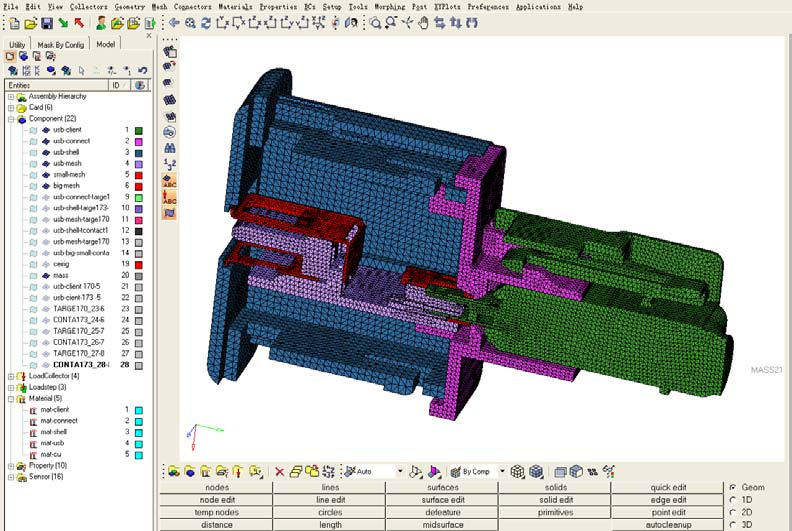The width and height of the screenshot is (792, 531).
Task: Select the pan hand tool
Action: [423, 23]
